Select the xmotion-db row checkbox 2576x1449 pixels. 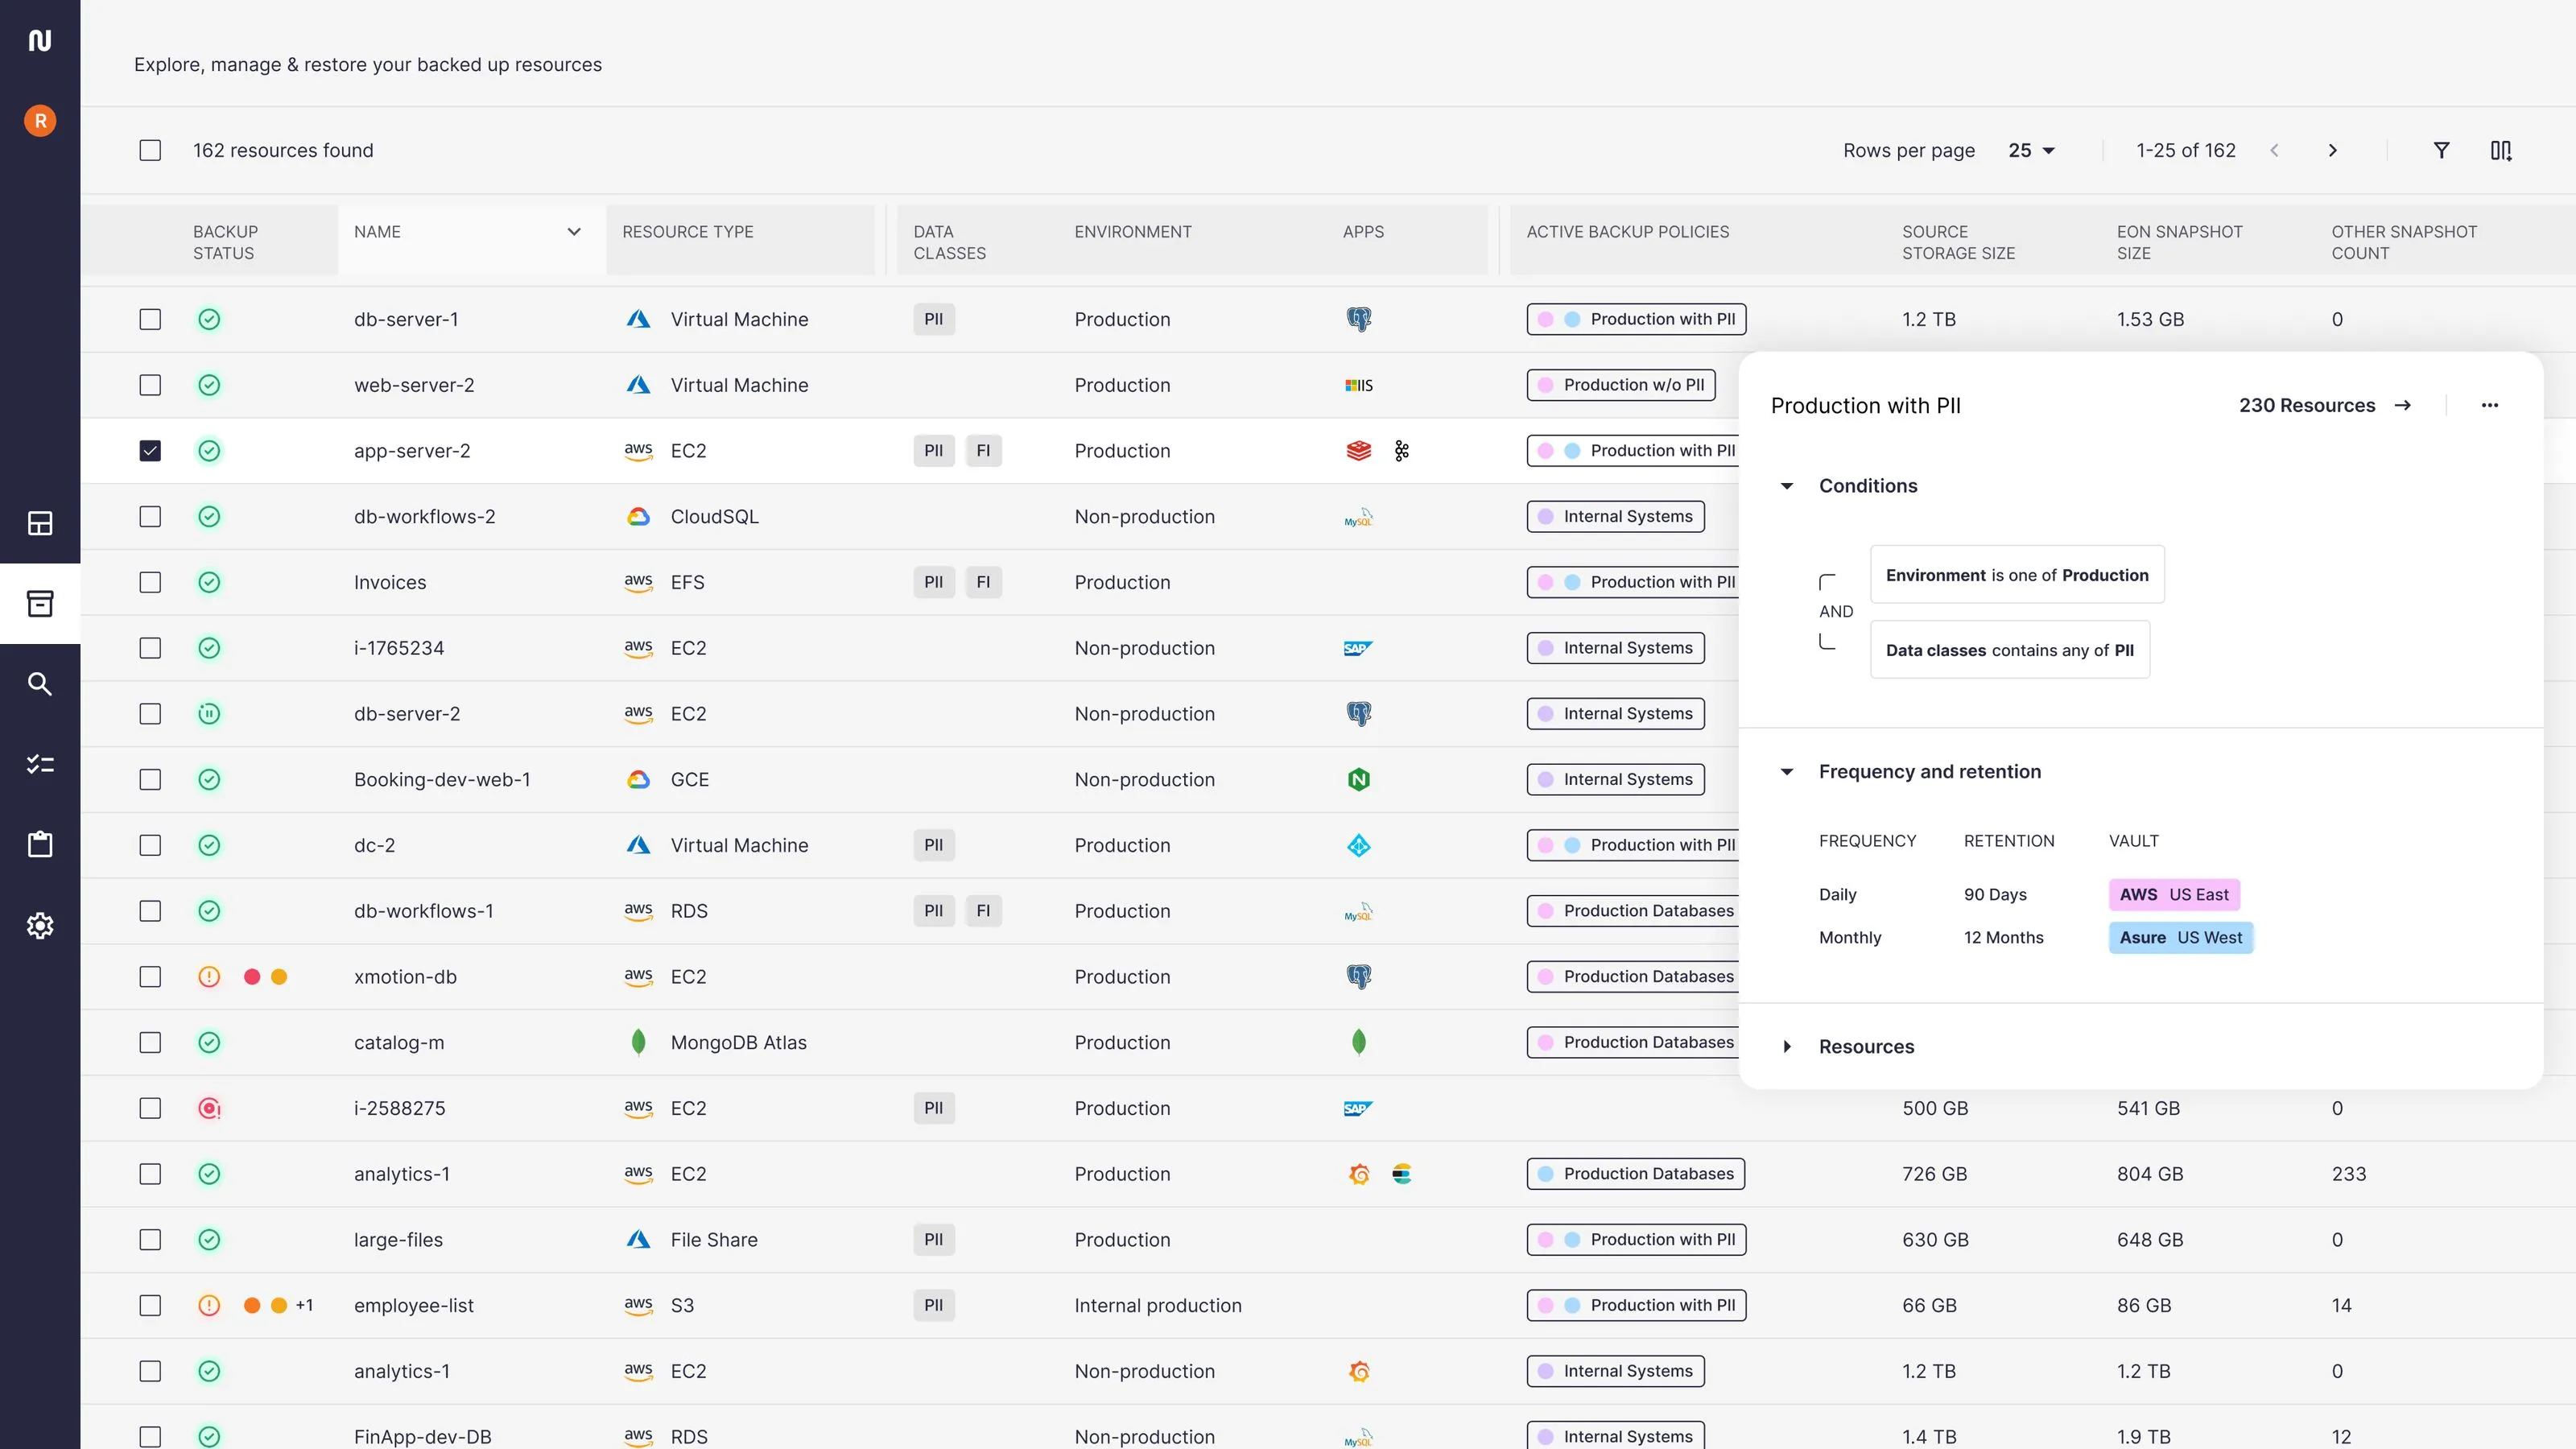coord(150,977)
